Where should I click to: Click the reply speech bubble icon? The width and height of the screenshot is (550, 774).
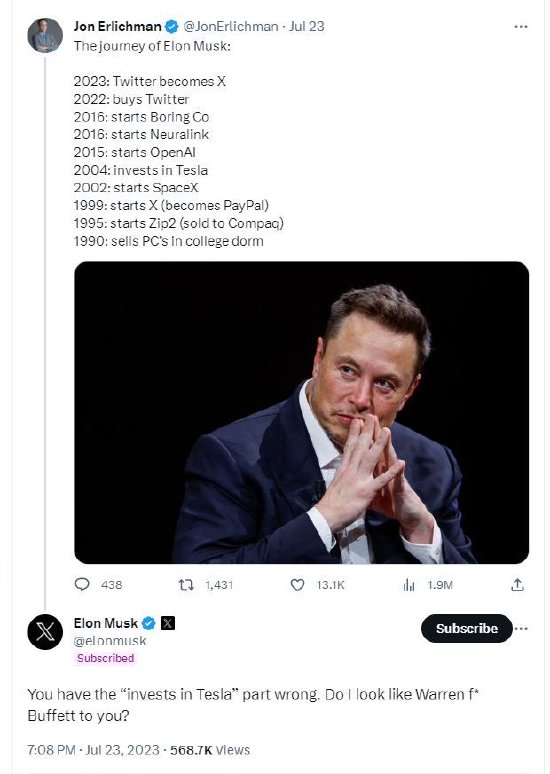pyautogui.click(x=82, y=584)
